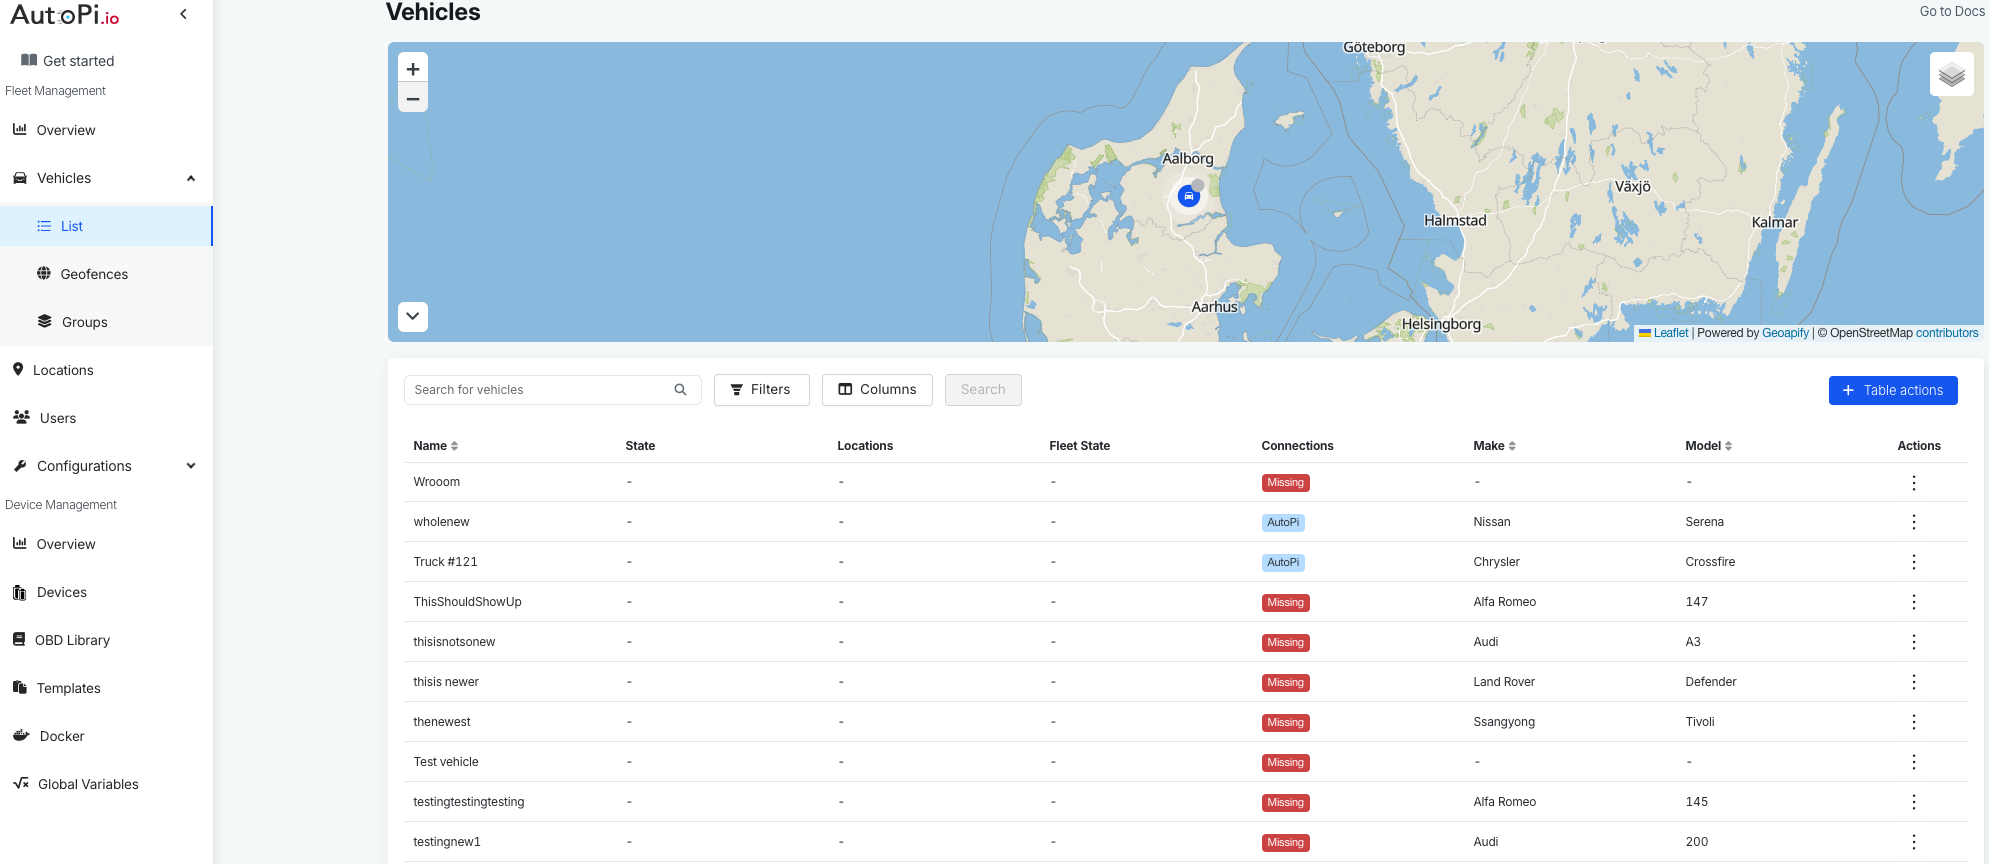Select the vehicles List menu item
1989x864 pixels.
click(x=106, y=226)
